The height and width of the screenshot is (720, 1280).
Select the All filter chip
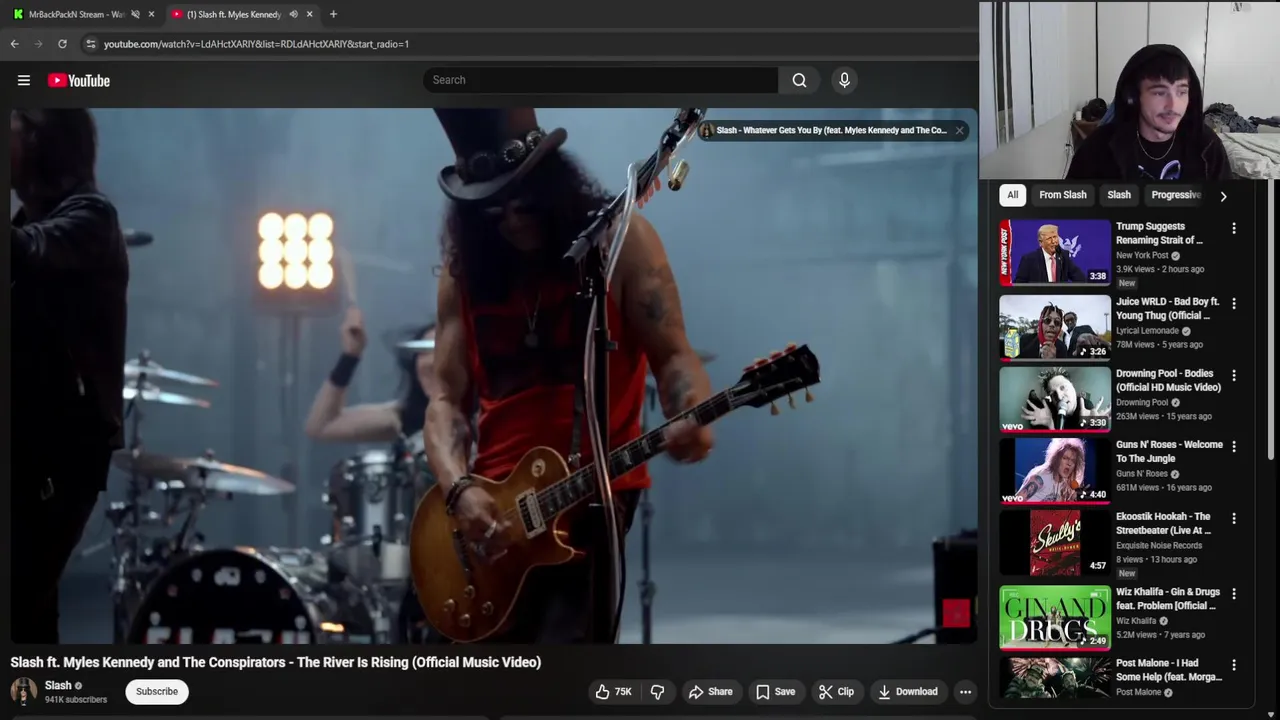click(x=1012, y=195)
